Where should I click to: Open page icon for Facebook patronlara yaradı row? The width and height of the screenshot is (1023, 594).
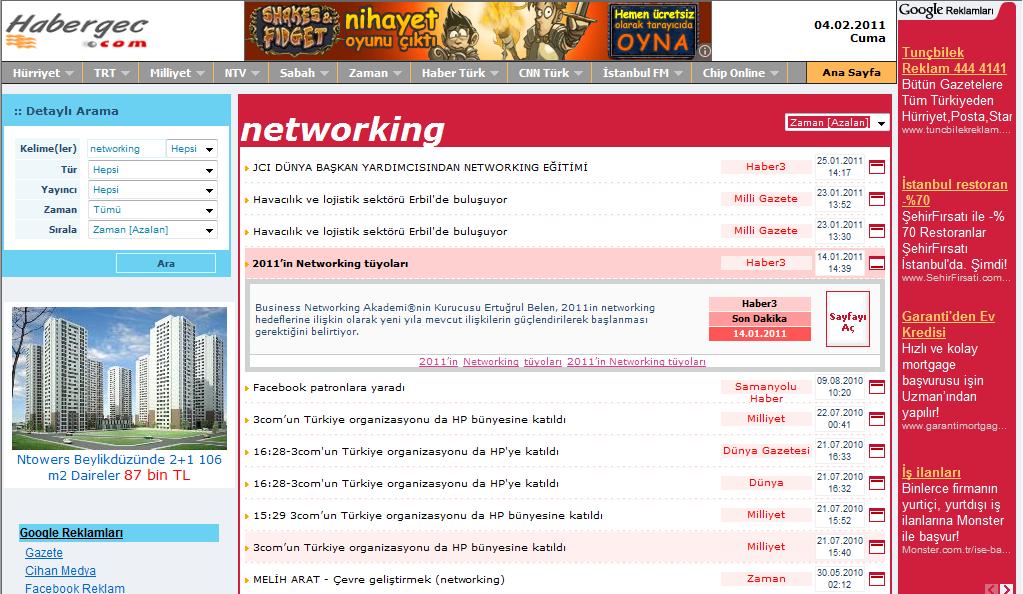(x=877, y=387)
